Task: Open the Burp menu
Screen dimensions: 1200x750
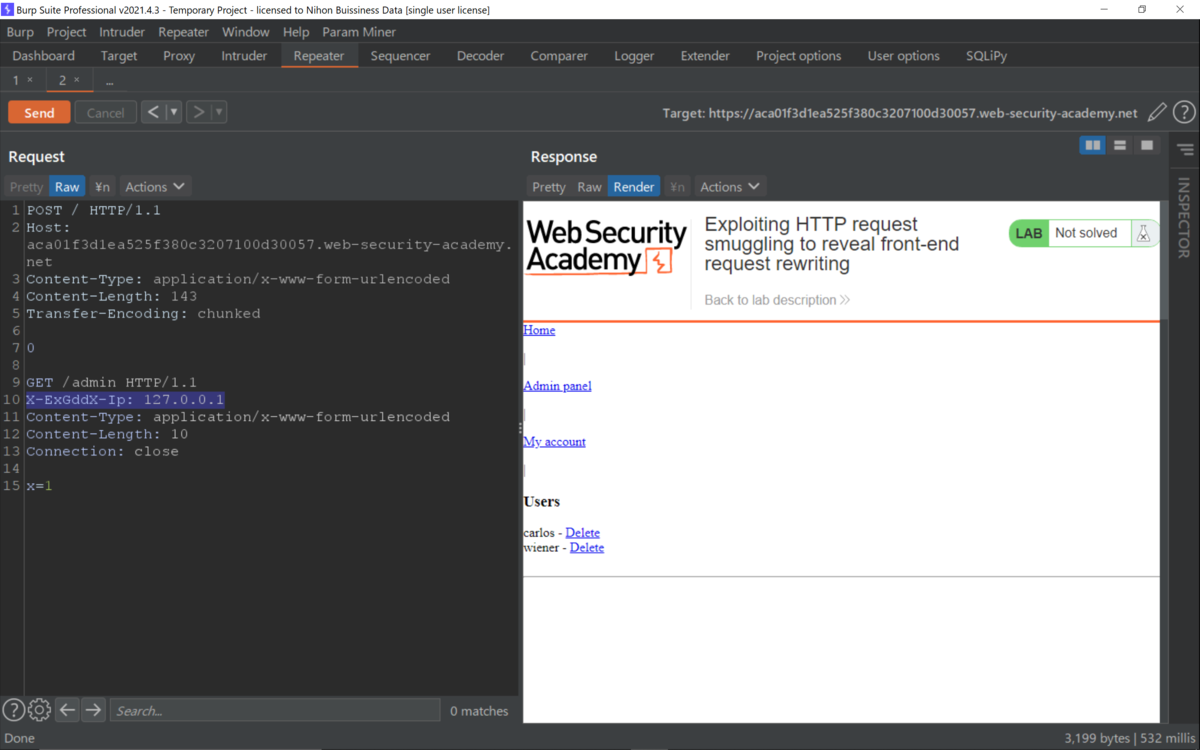Action: (x=20, y=32)
